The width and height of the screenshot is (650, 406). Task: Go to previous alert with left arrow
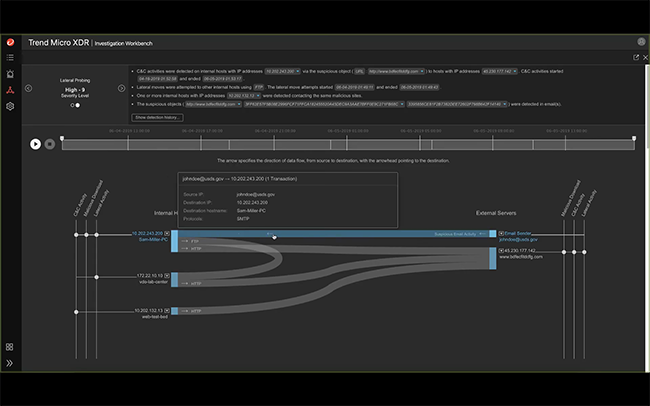coord(28,88)
